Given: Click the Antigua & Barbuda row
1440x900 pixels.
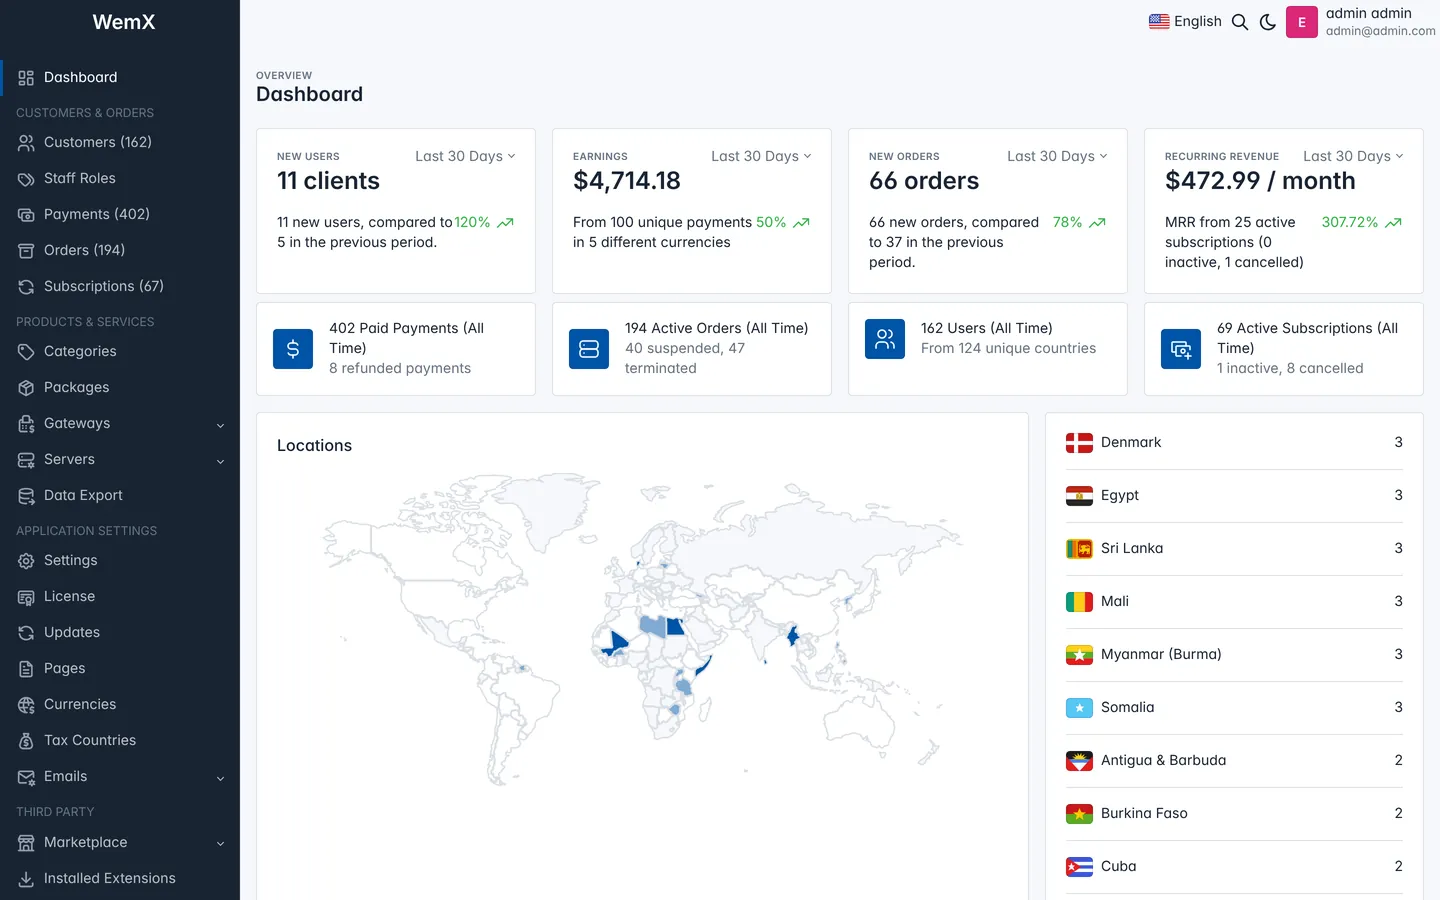Looking at the screenshot, I should point(1234,761).
